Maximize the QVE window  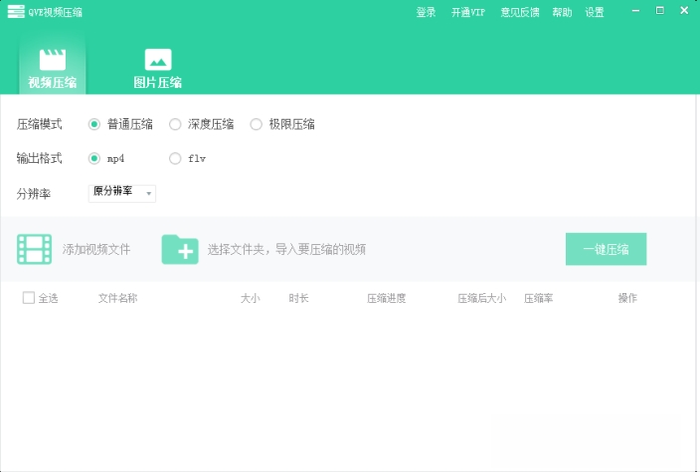[x=660, y=11]
